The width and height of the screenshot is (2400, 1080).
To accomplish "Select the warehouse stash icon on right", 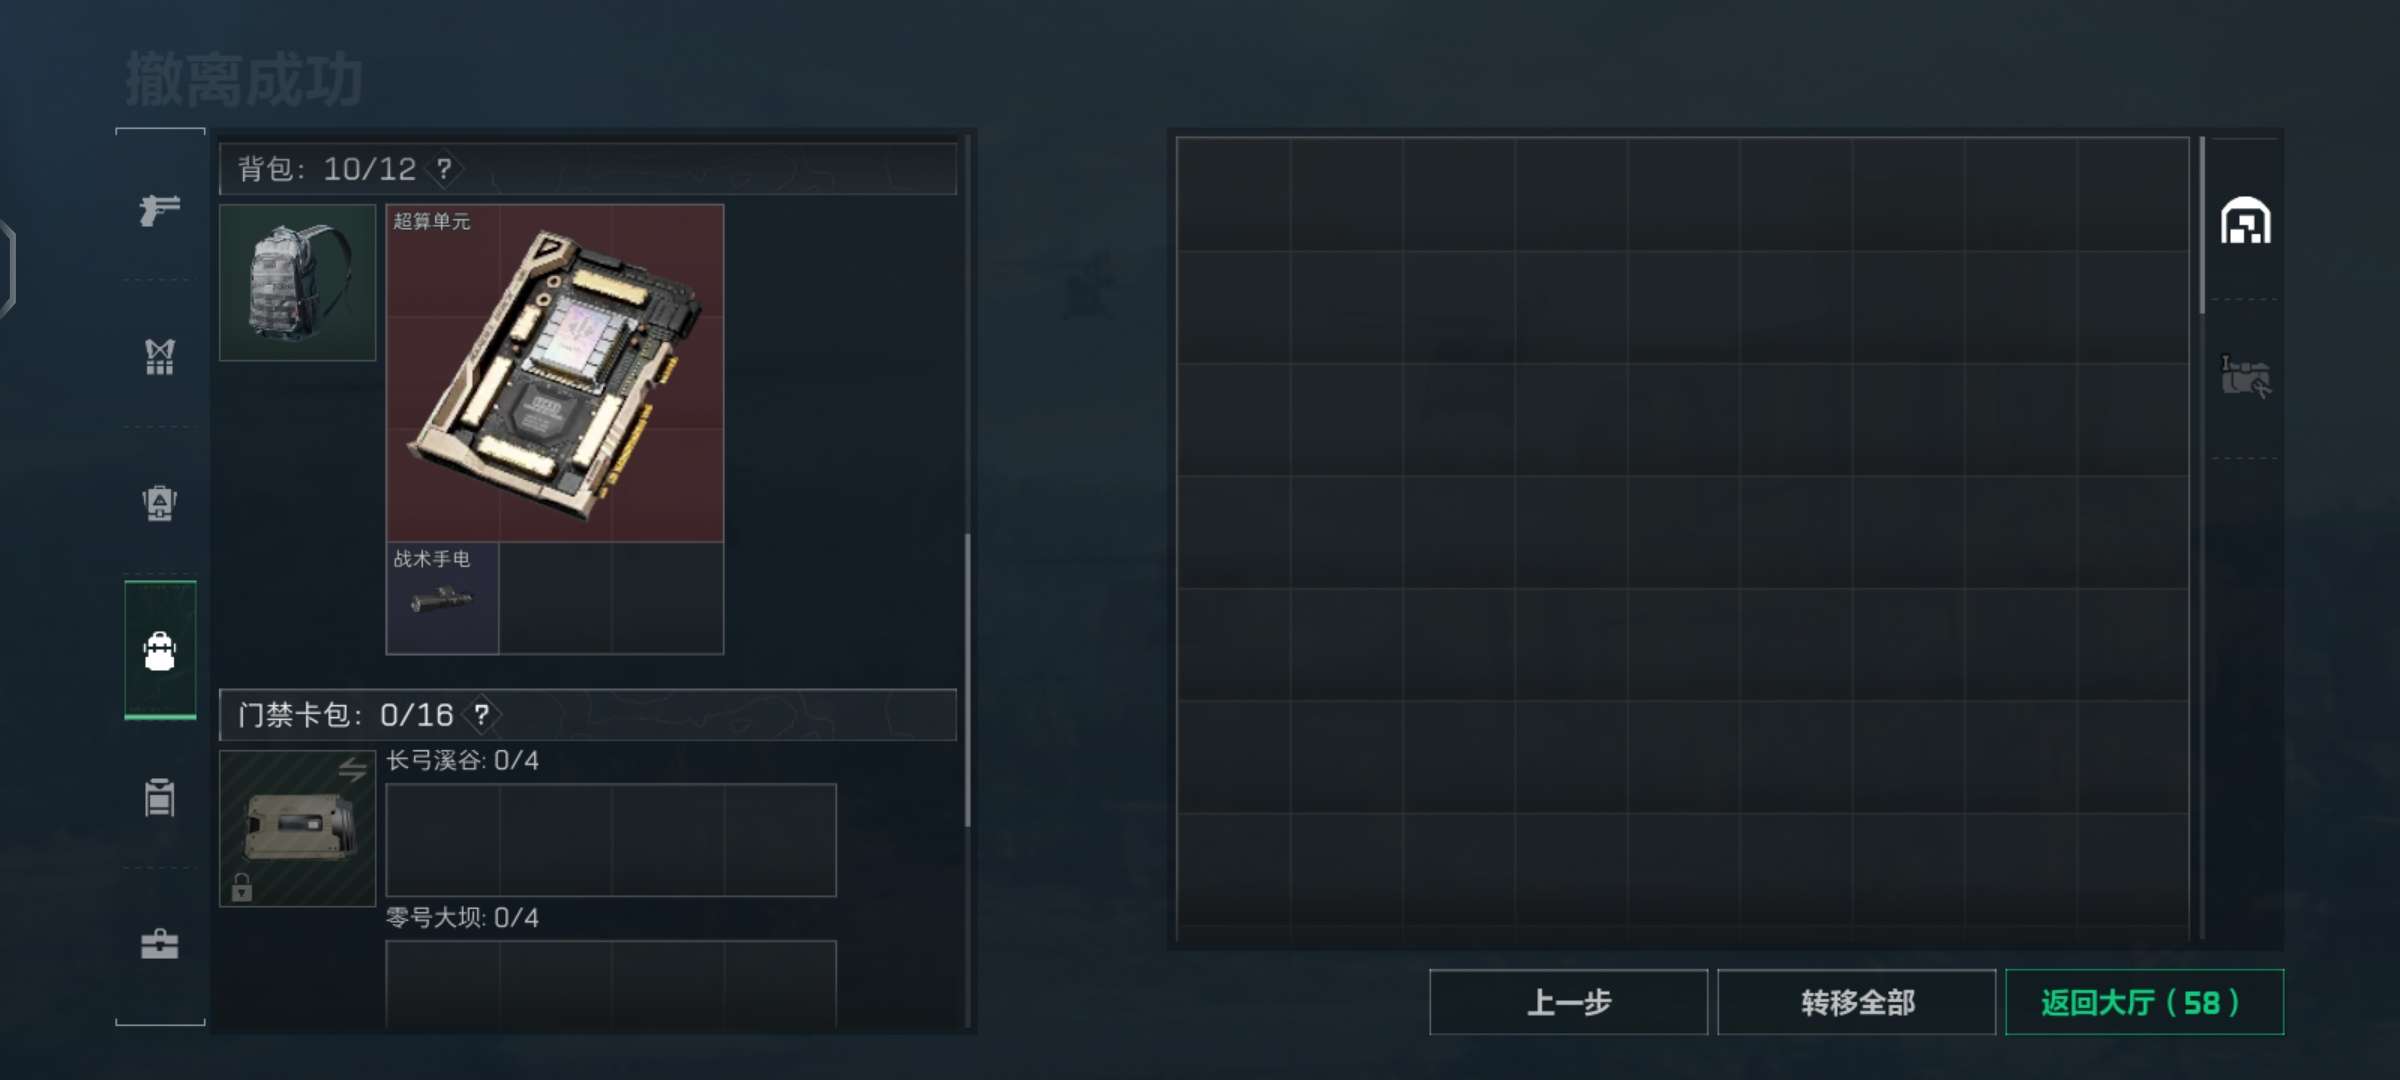I will coord(2245,221).
